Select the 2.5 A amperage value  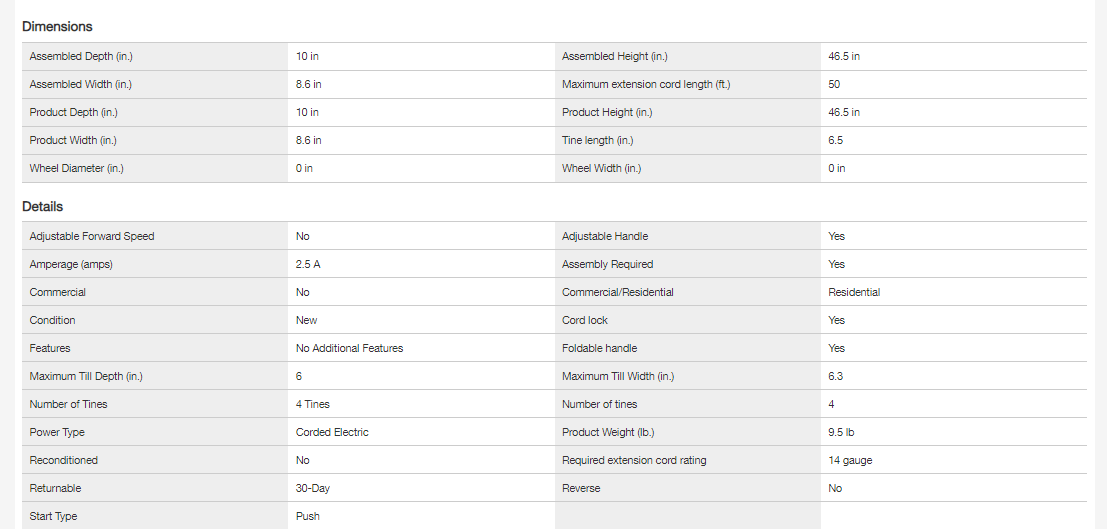click(310, 265)
